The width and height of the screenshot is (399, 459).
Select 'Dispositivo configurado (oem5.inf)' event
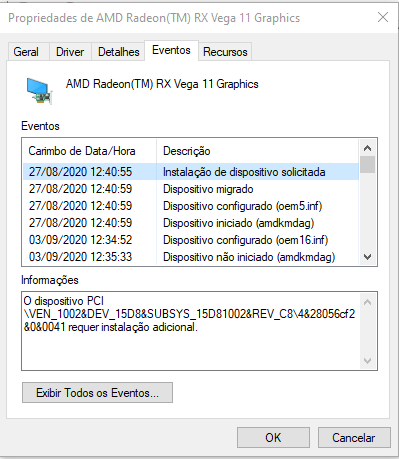tap(191, 206)
